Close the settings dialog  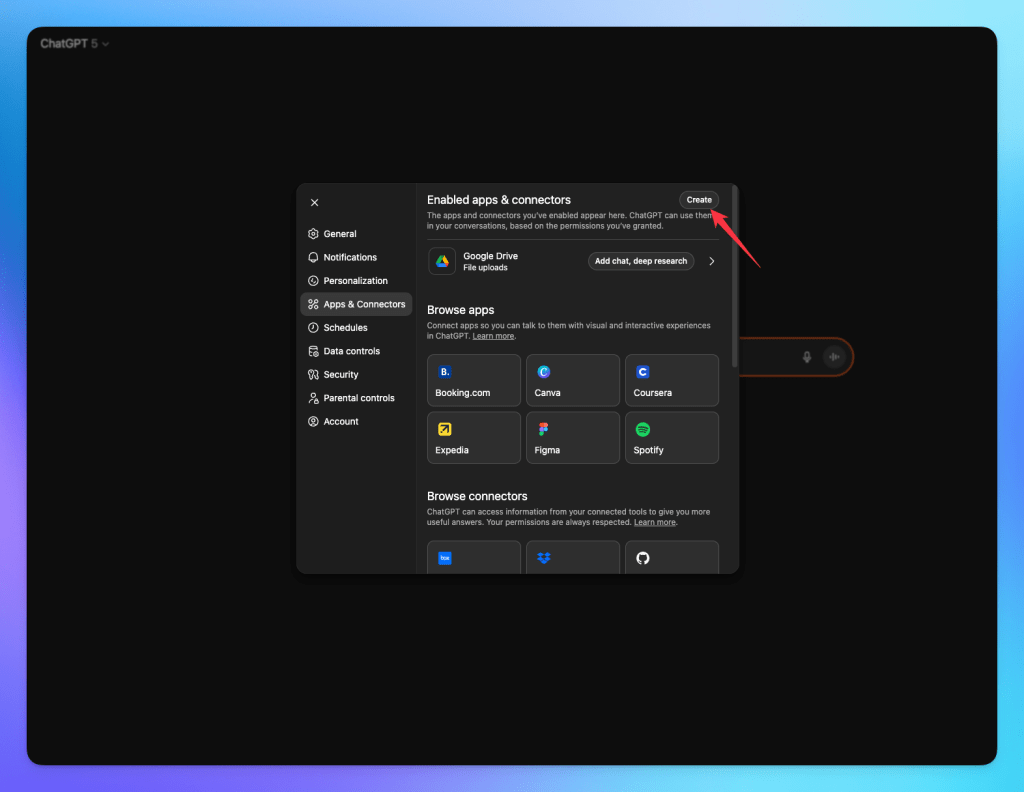(x=314, y=202)
